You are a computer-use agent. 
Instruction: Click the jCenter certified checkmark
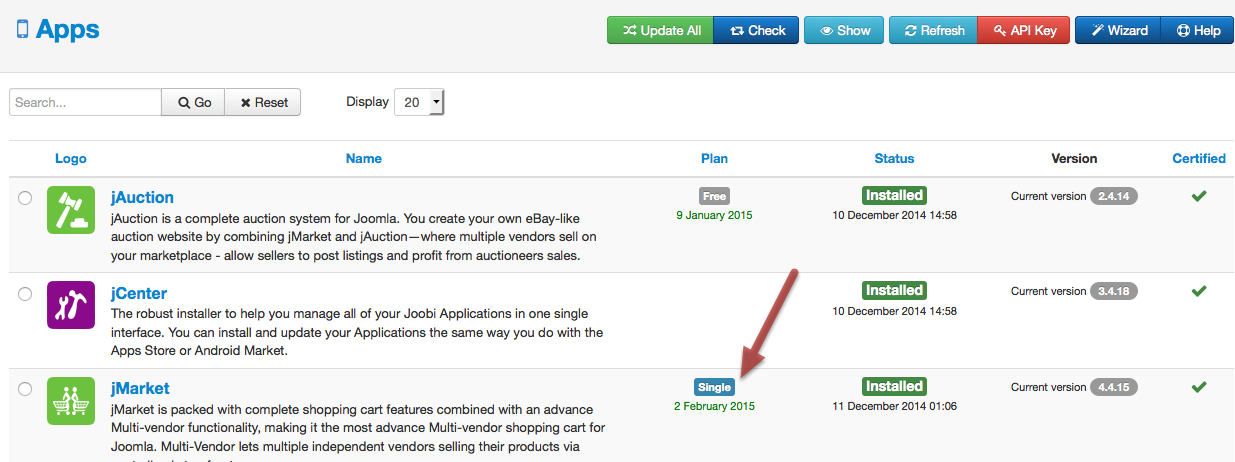[x=1199, y=291]
